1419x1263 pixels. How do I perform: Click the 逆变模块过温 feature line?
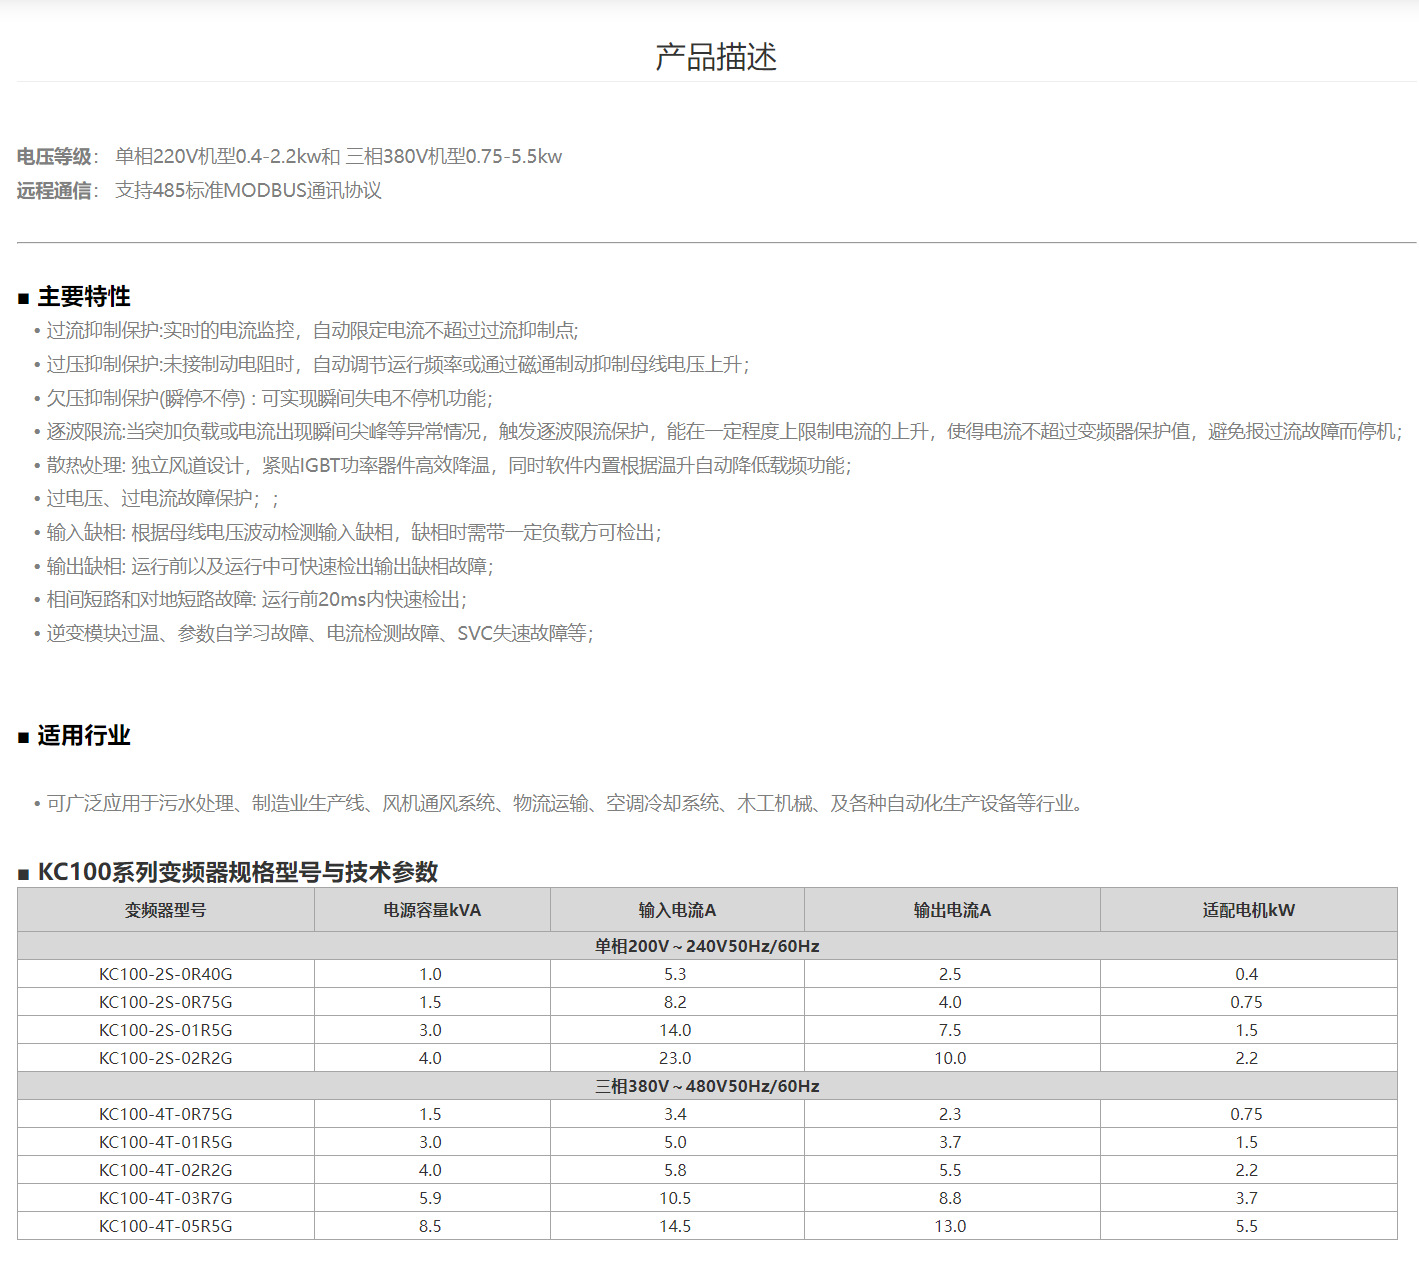pos(319,633)
